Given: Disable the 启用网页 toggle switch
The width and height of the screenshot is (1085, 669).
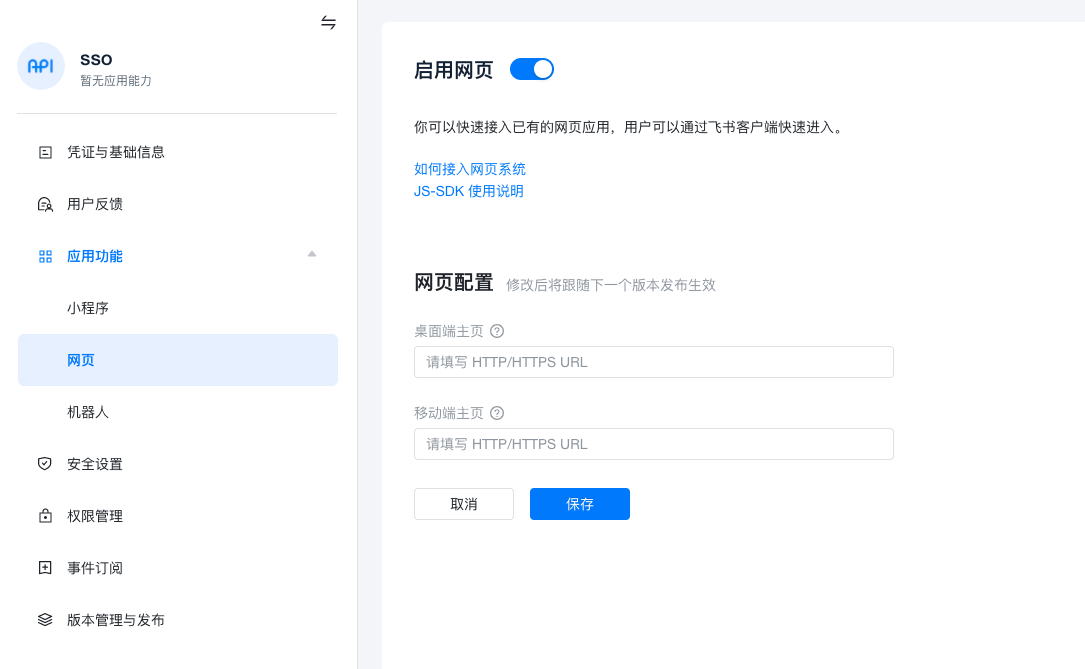Looking at the screenshot, I should point(532,69).
